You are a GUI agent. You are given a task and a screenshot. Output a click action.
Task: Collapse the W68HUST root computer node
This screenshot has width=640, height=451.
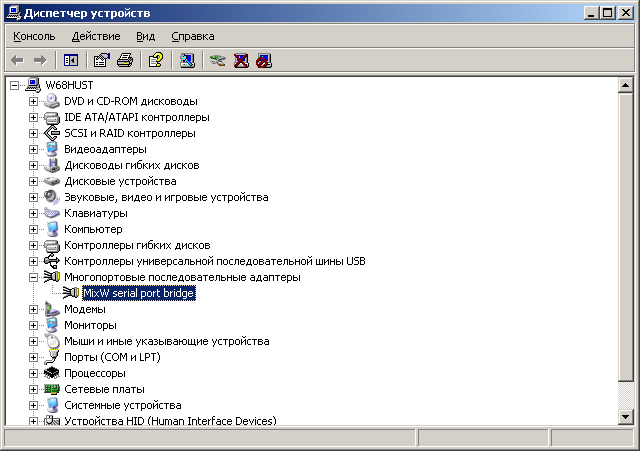coord(15,85)
